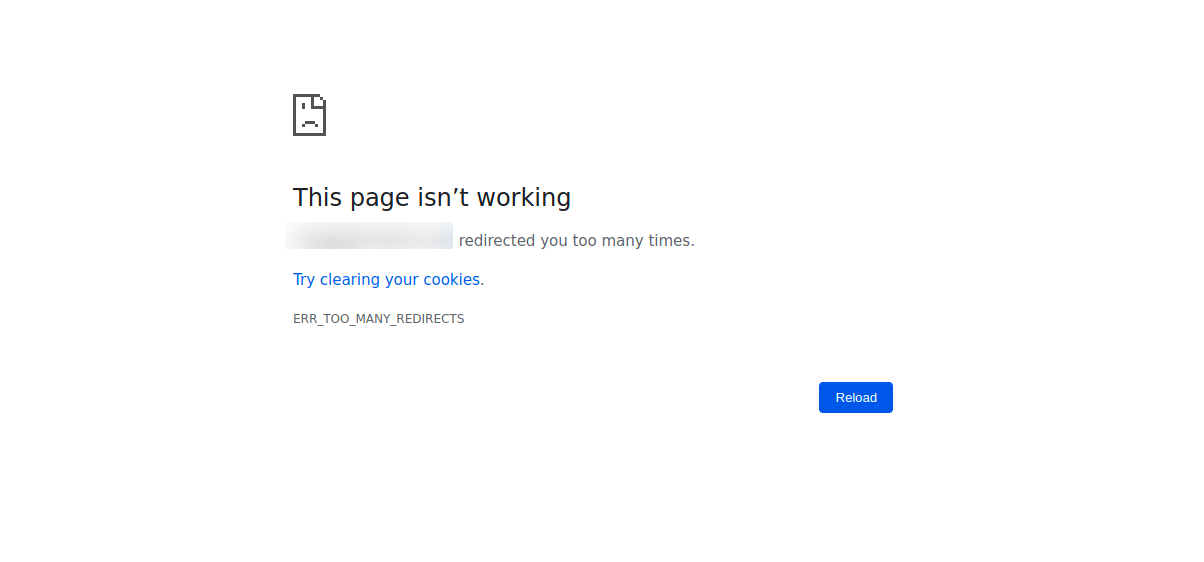Click the sad mouth on the page icon
This screenshot has width=1204, height=562.
pyautogui.click(x=310, y=123)
